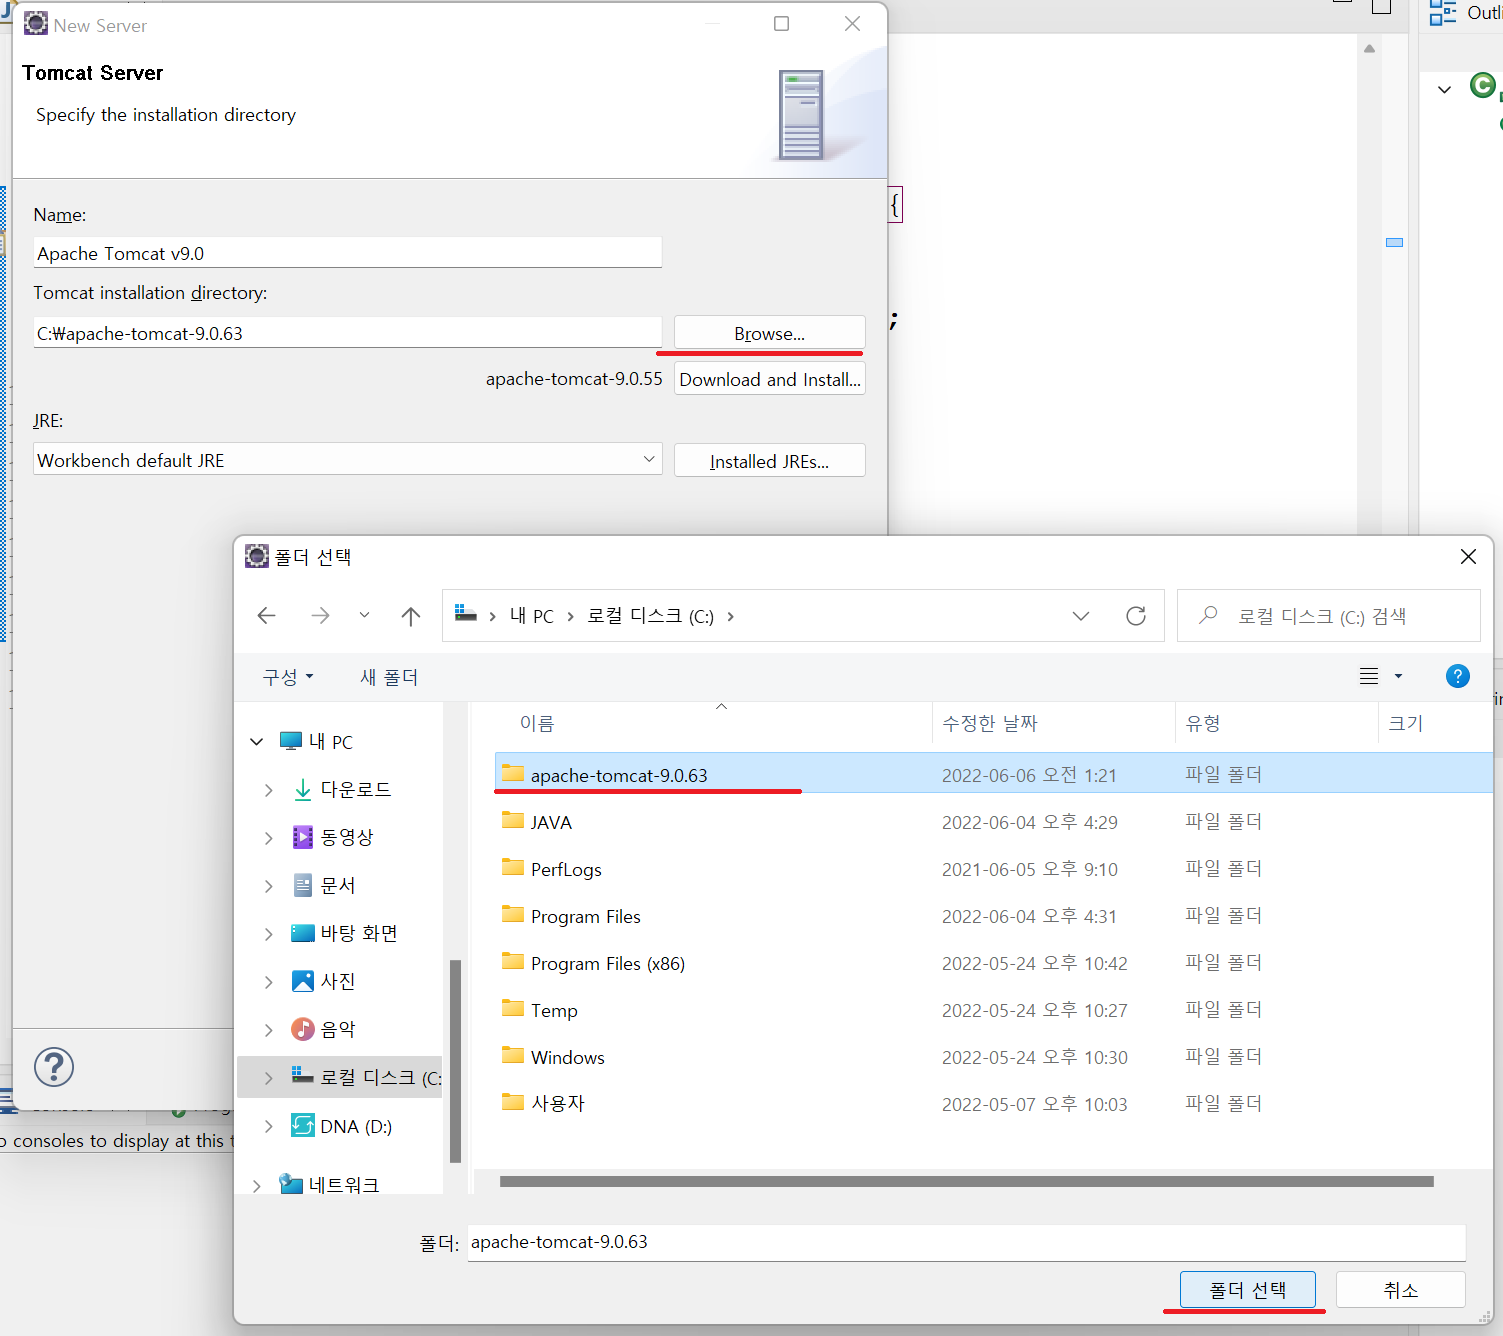The image size is (1503, 1336).
Task: Refresh the folder listing
Action: tap(1136, 616)
